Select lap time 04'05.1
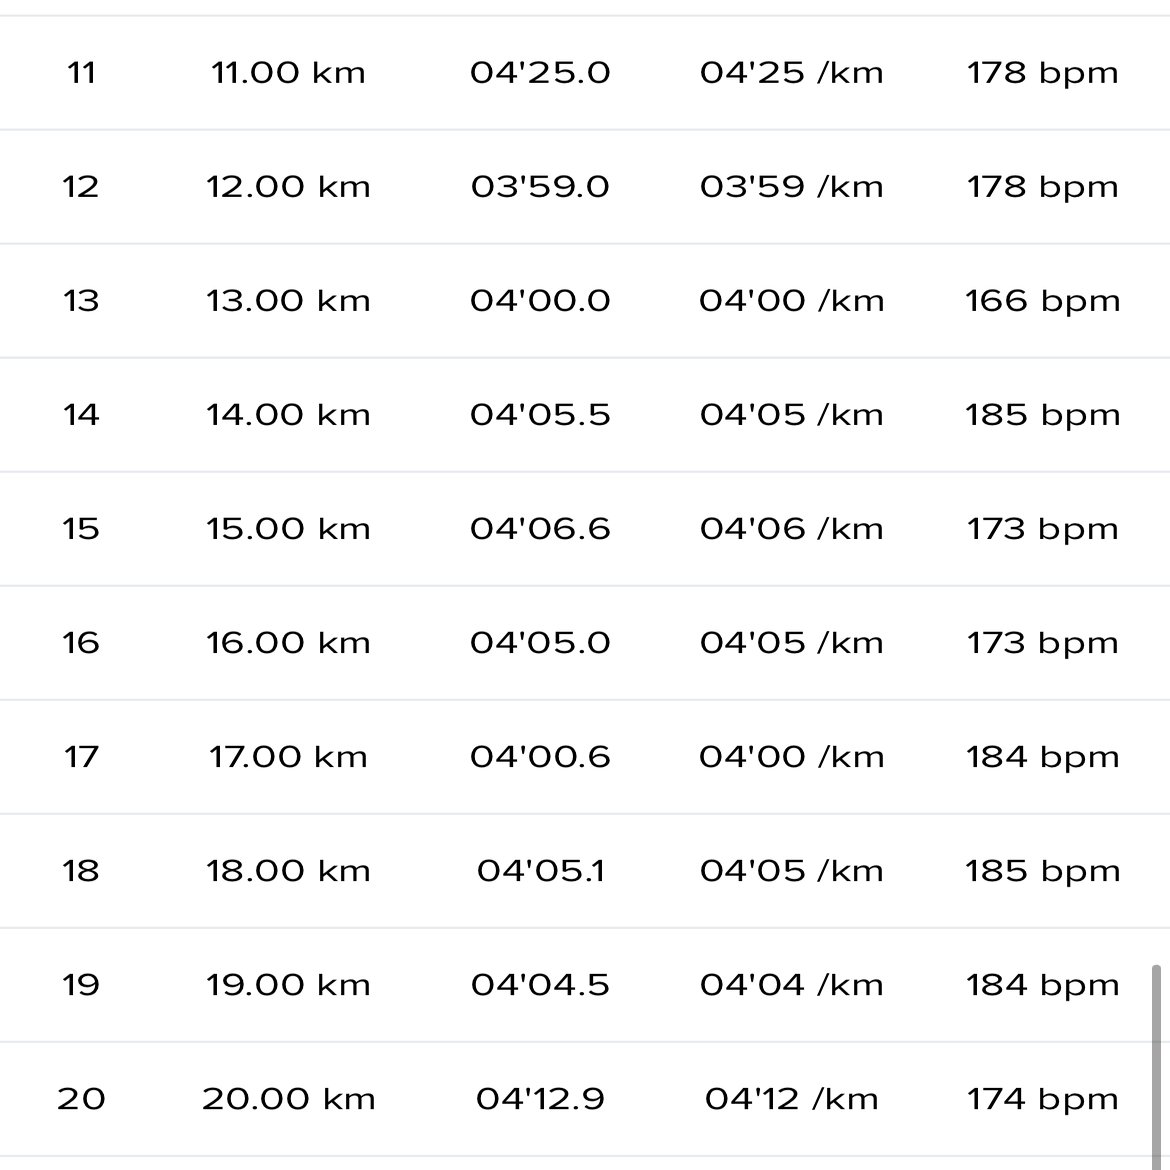Screen dimensions: 1170x1170 pyautogui.click(x=540, y=871)
